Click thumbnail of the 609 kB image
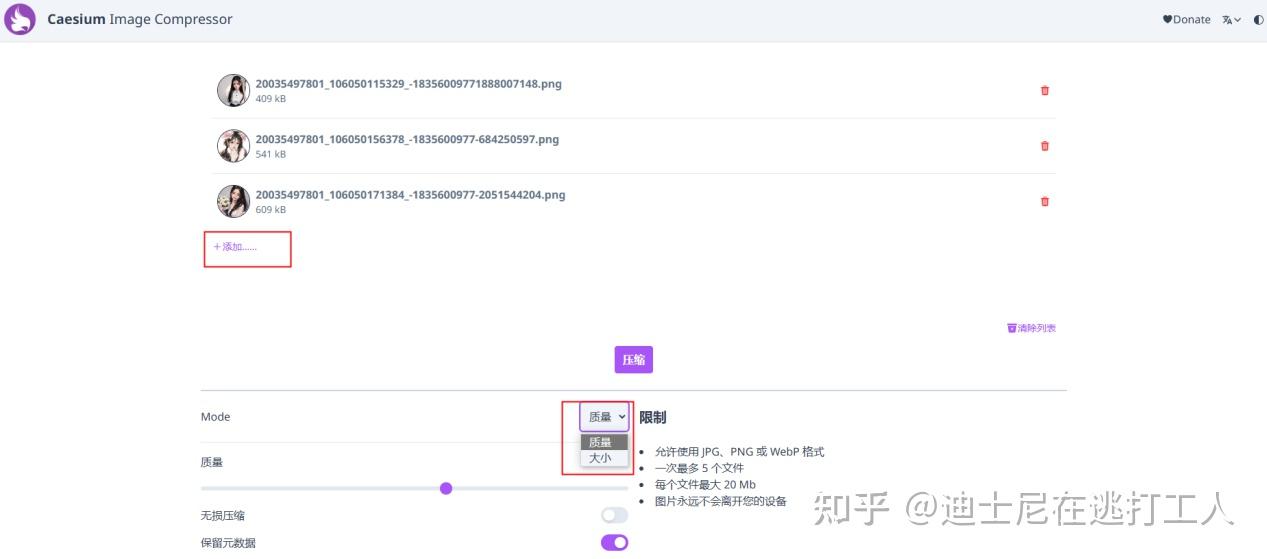 tap(233, 201)
